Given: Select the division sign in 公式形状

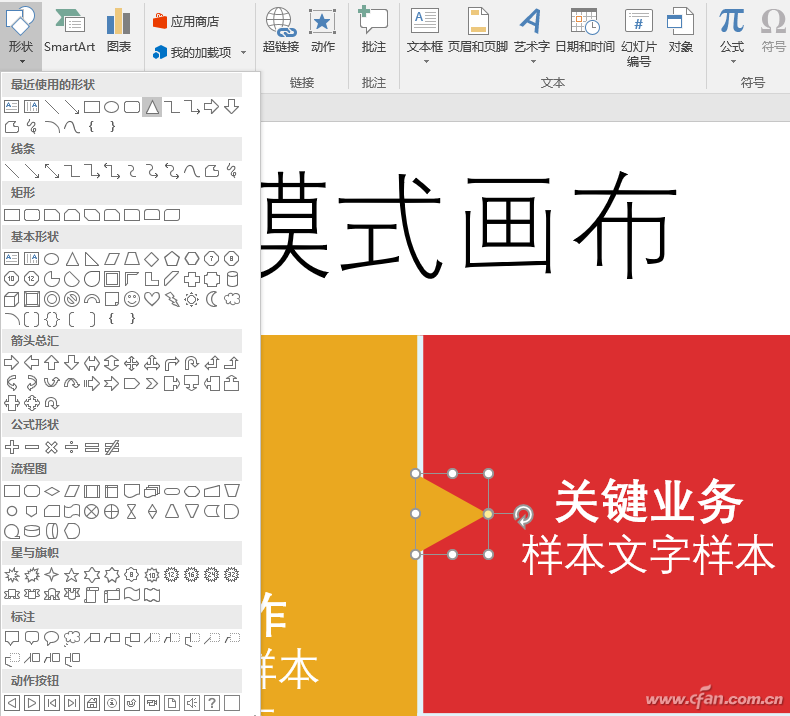Looking at the screenshot, I should coord(72,447).
